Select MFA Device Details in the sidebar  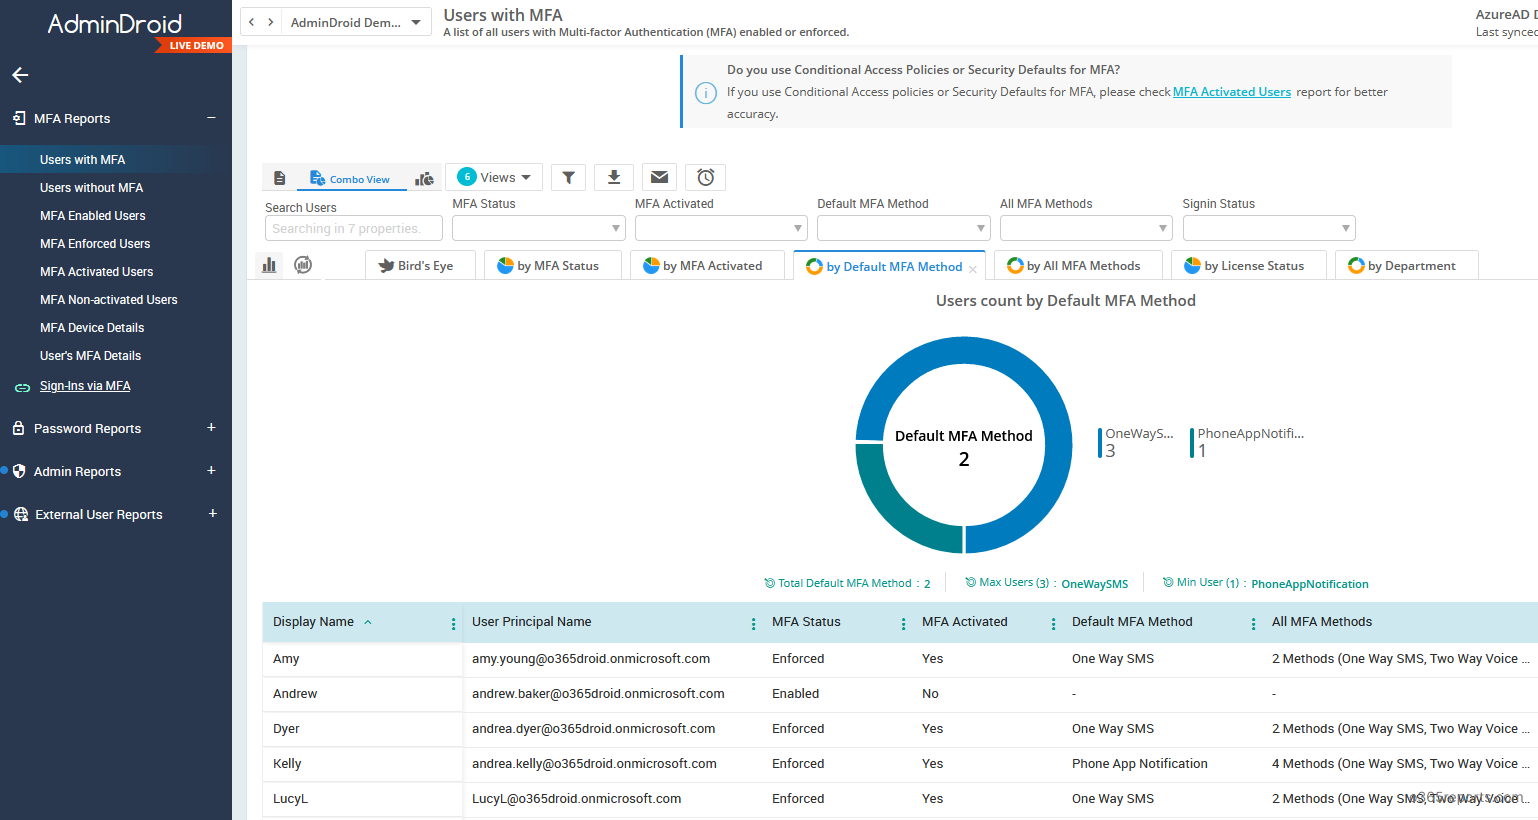point(92,327)
